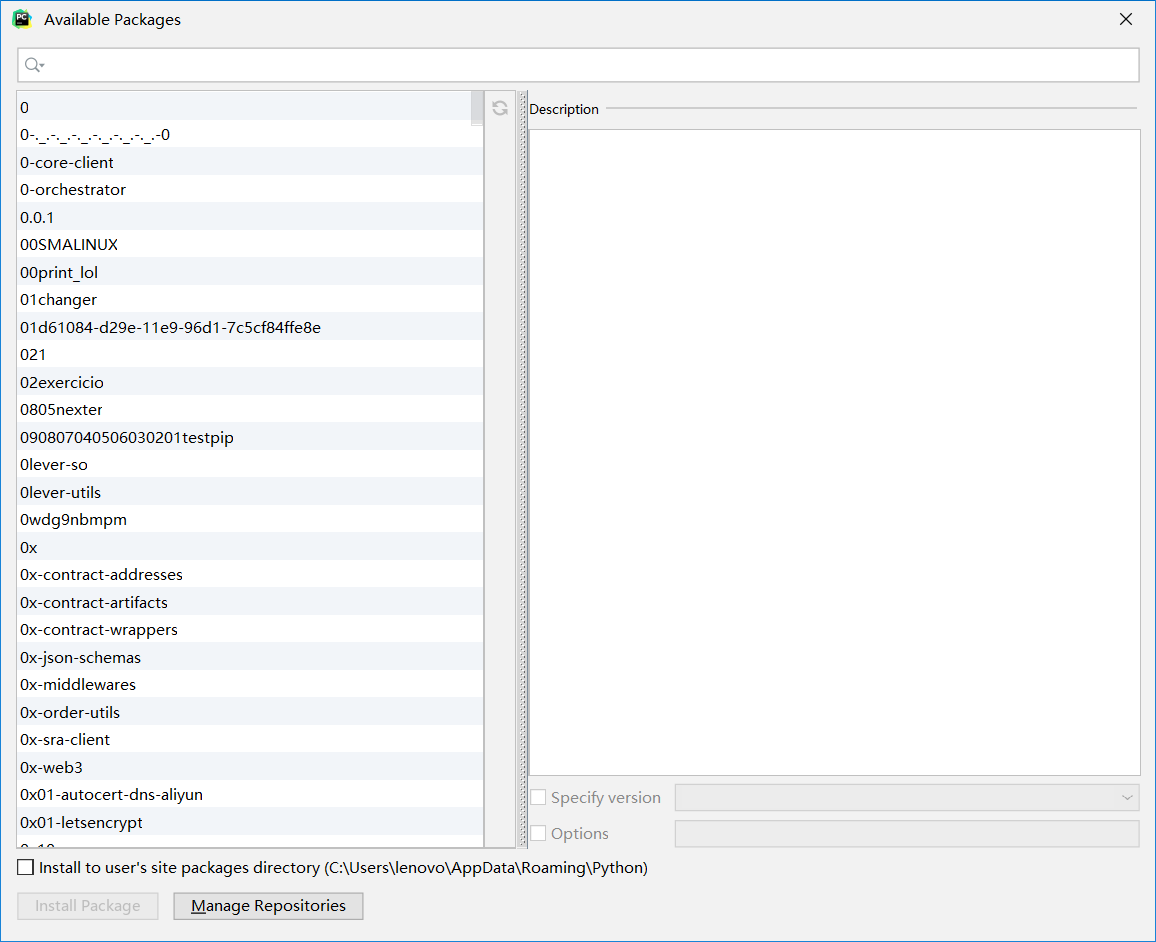
Task: Enable the Specify version checkbox
Action: coord(538,797)
